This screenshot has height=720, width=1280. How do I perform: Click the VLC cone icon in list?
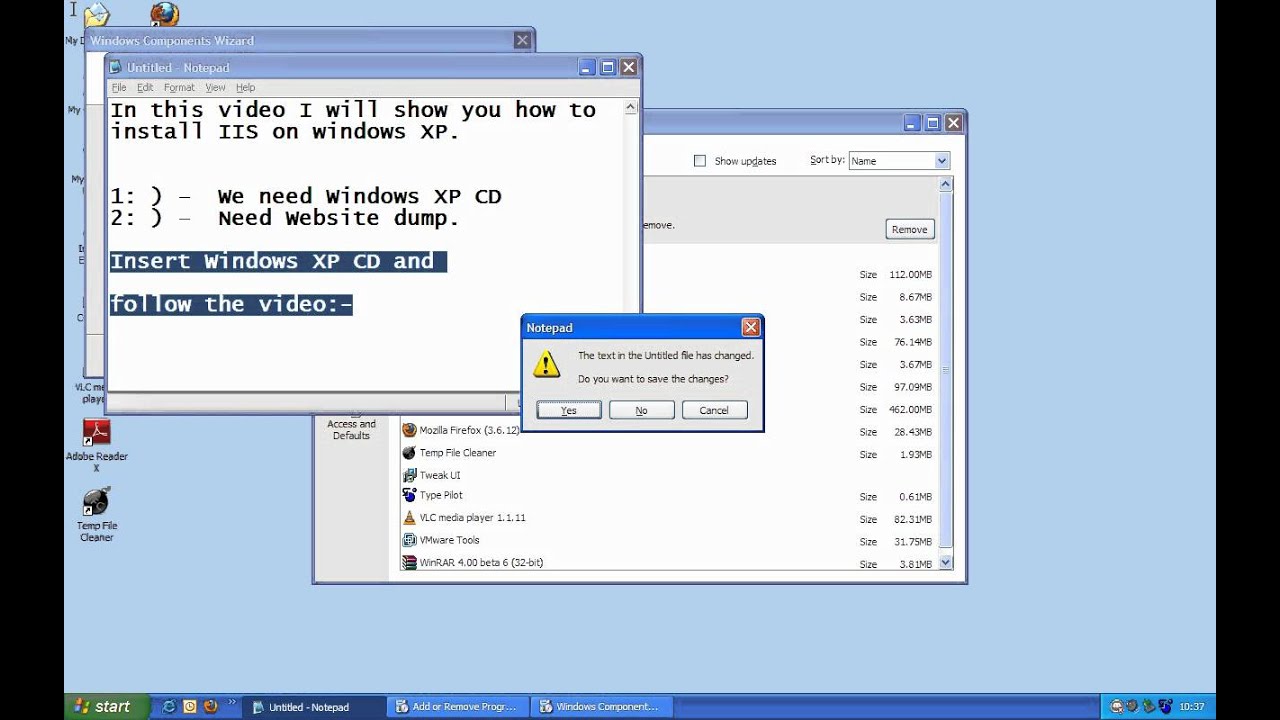[409, 518]
